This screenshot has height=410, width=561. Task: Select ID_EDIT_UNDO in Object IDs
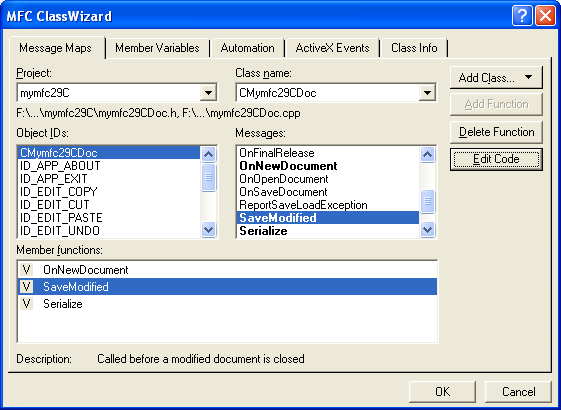tap(109, 231)
